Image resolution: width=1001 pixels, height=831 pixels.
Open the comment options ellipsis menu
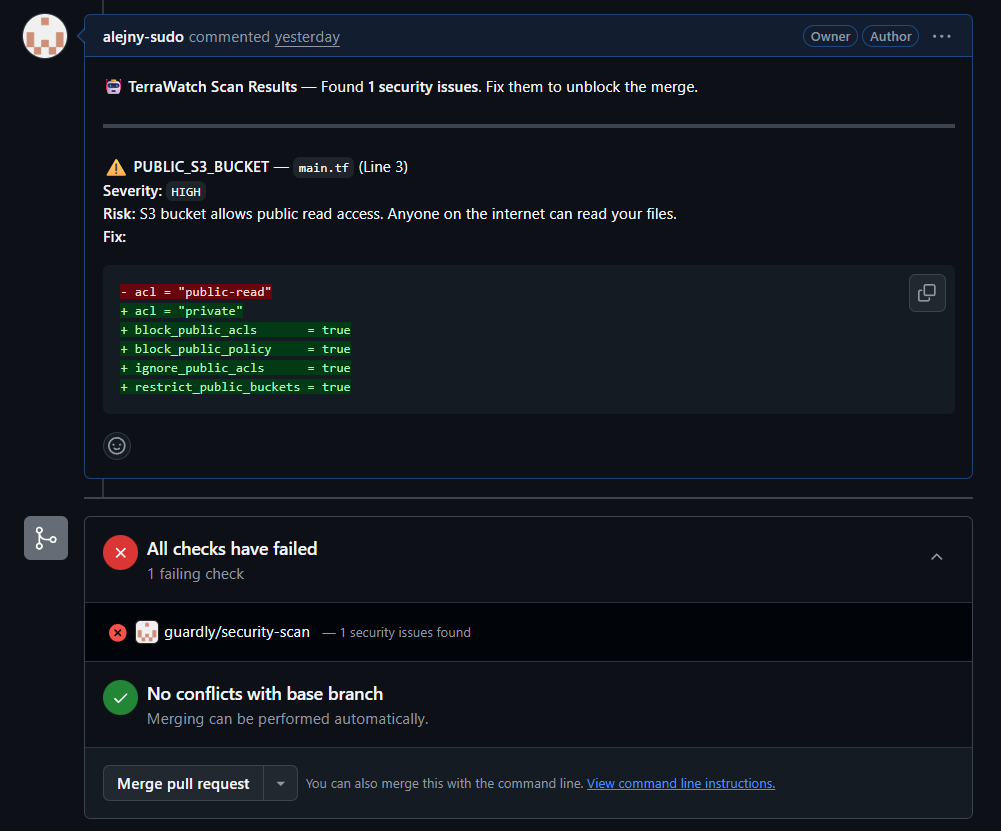942,36
